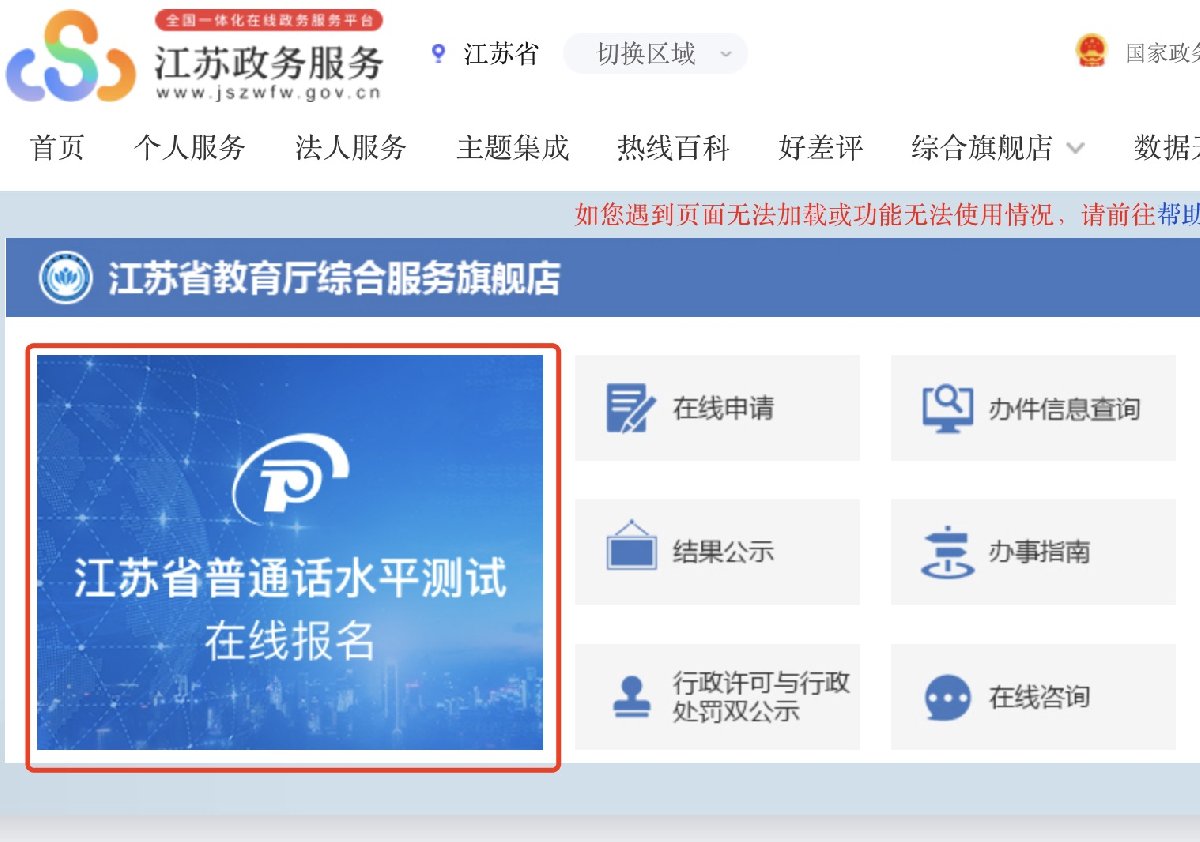
Task: Open the 热线百科 menu item
Action: (x=673, y=148)
